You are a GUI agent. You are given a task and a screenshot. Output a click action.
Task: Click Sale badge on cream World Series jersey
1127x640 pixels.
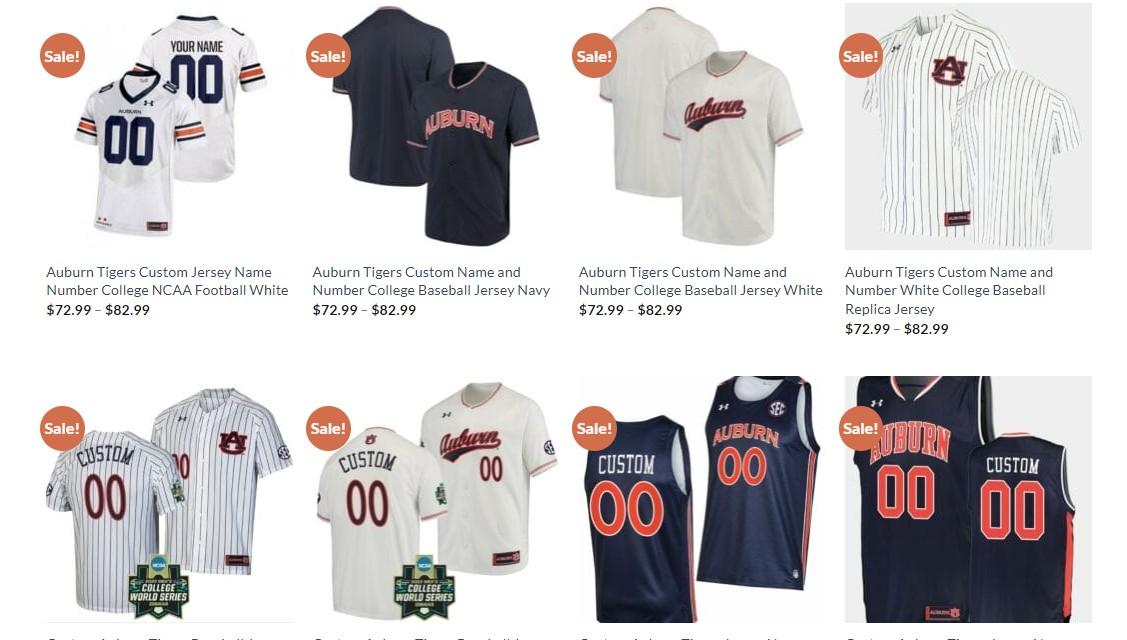coord(328,428)
